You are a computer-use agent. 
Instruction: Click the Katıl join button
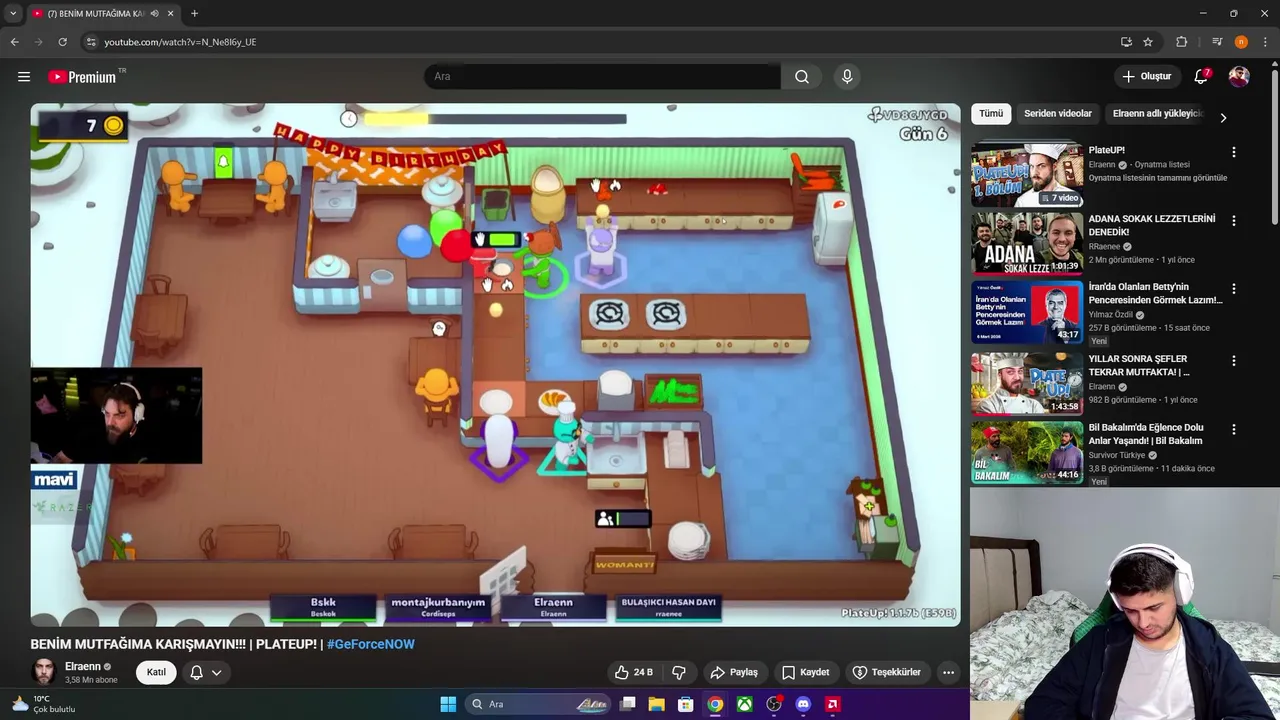(x=157, y=672)
